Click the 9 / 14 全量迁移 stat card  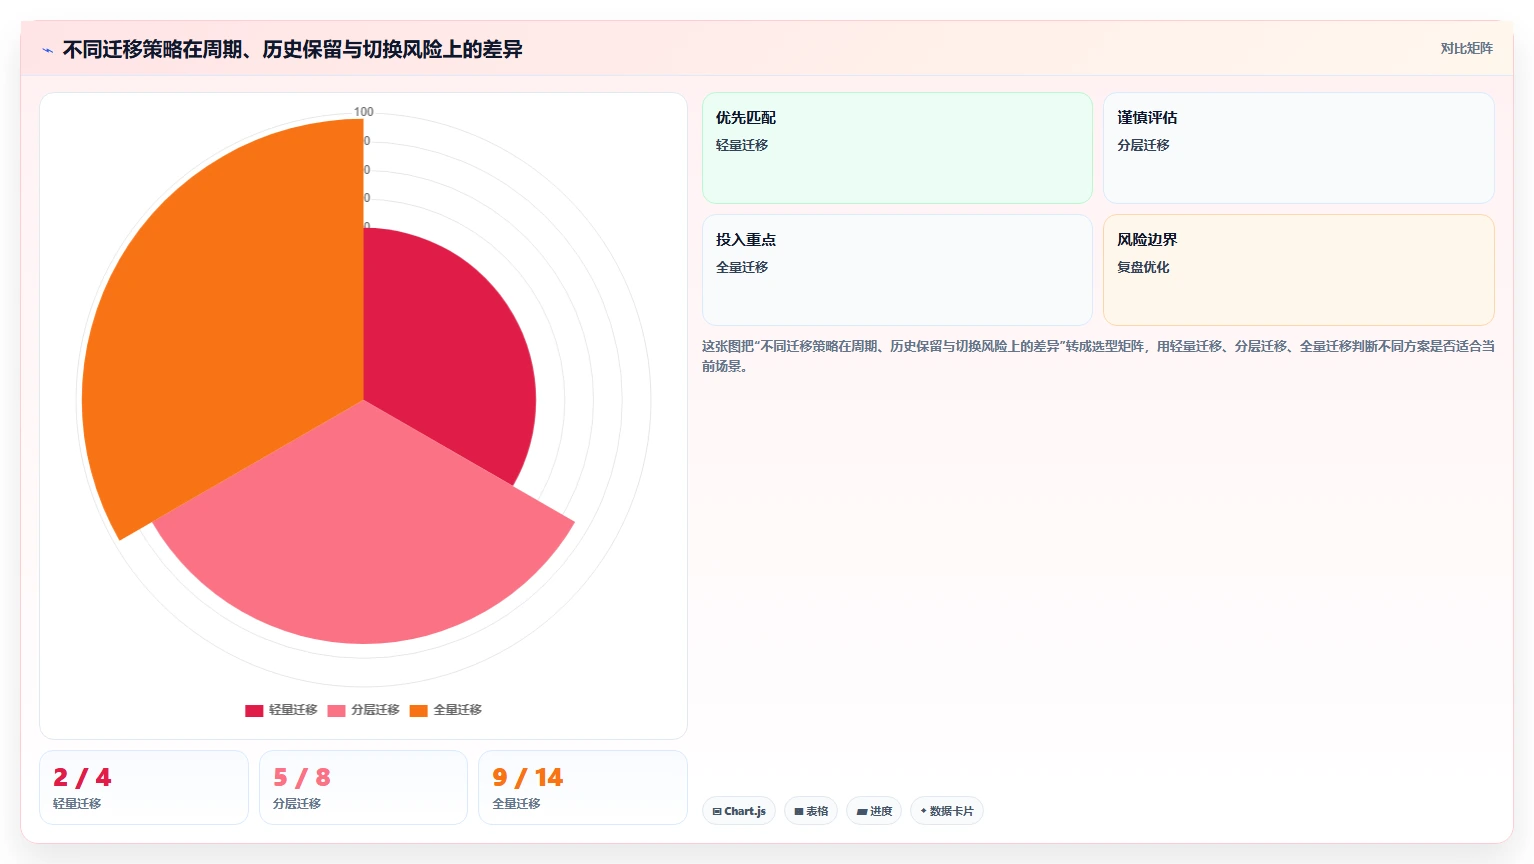583,788
